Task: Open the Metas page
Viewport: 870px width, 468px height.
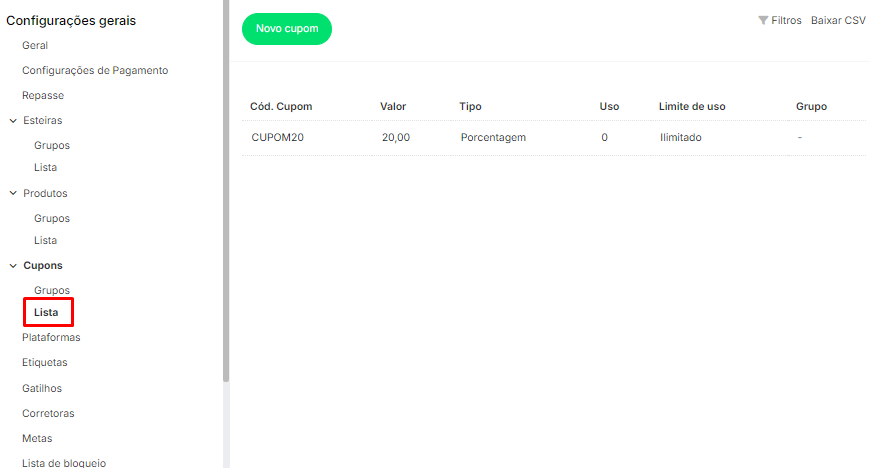Action: coord(37,438)
